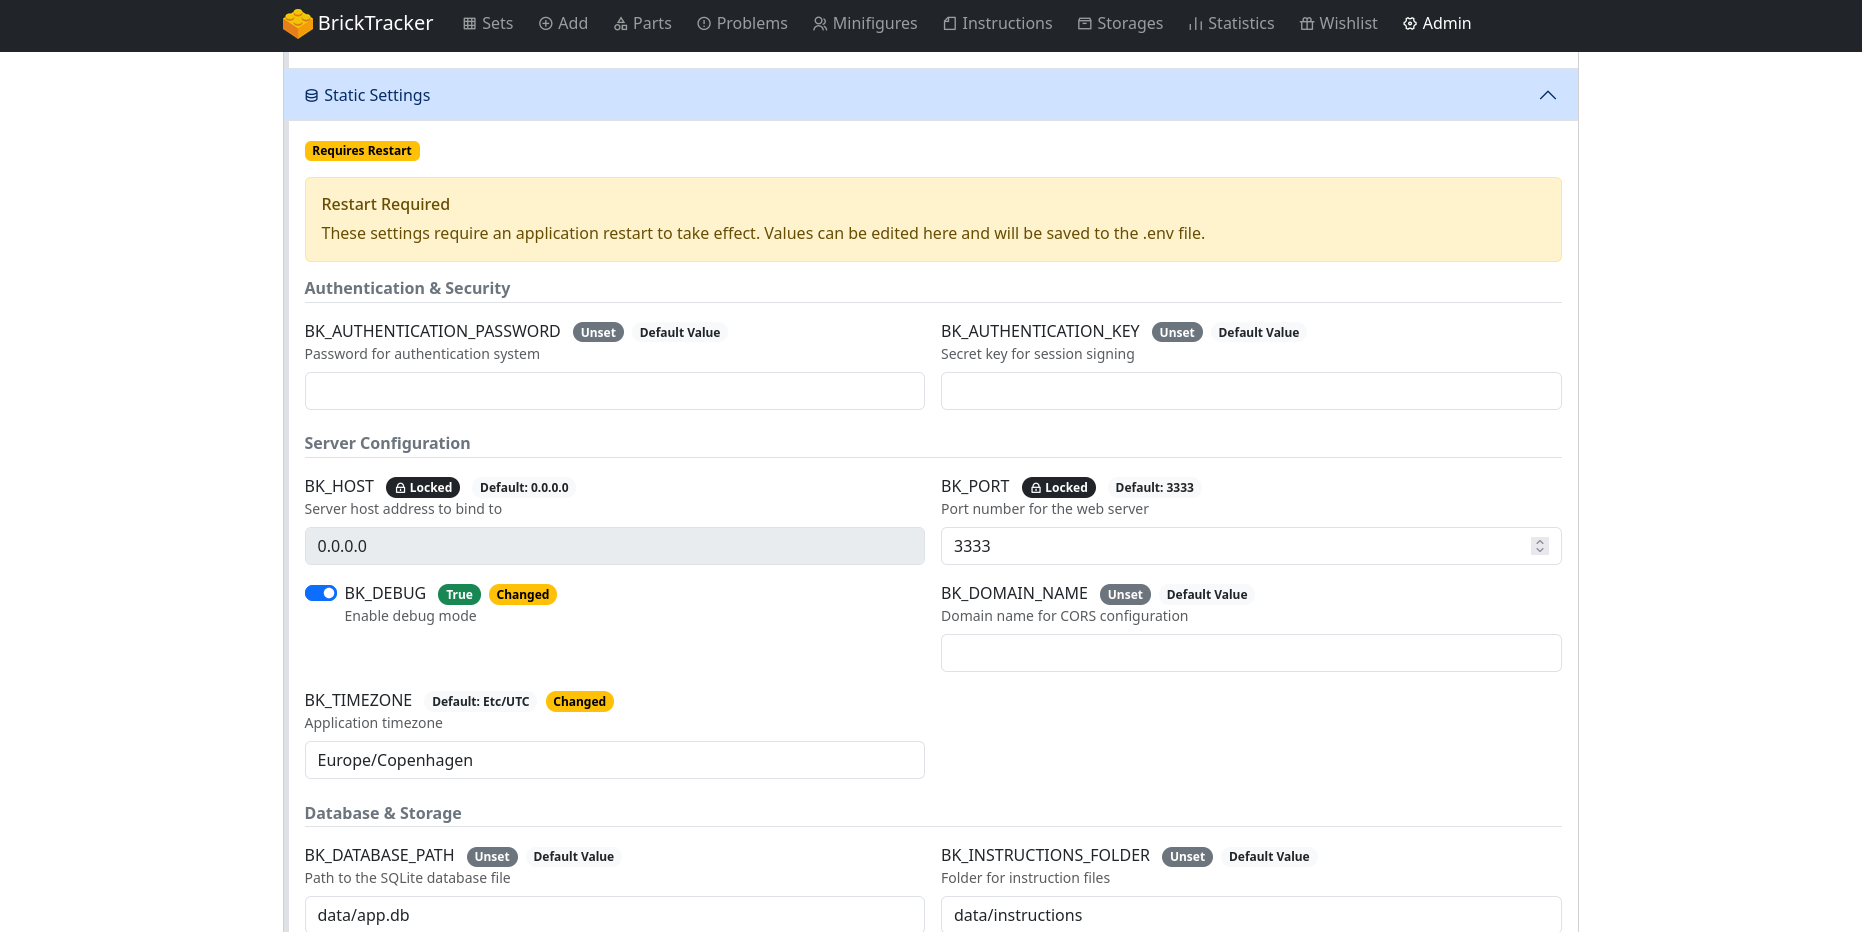Open Parts using its shapes icon
Viewport: 1862px width, 932px height.
click(621, 24)
